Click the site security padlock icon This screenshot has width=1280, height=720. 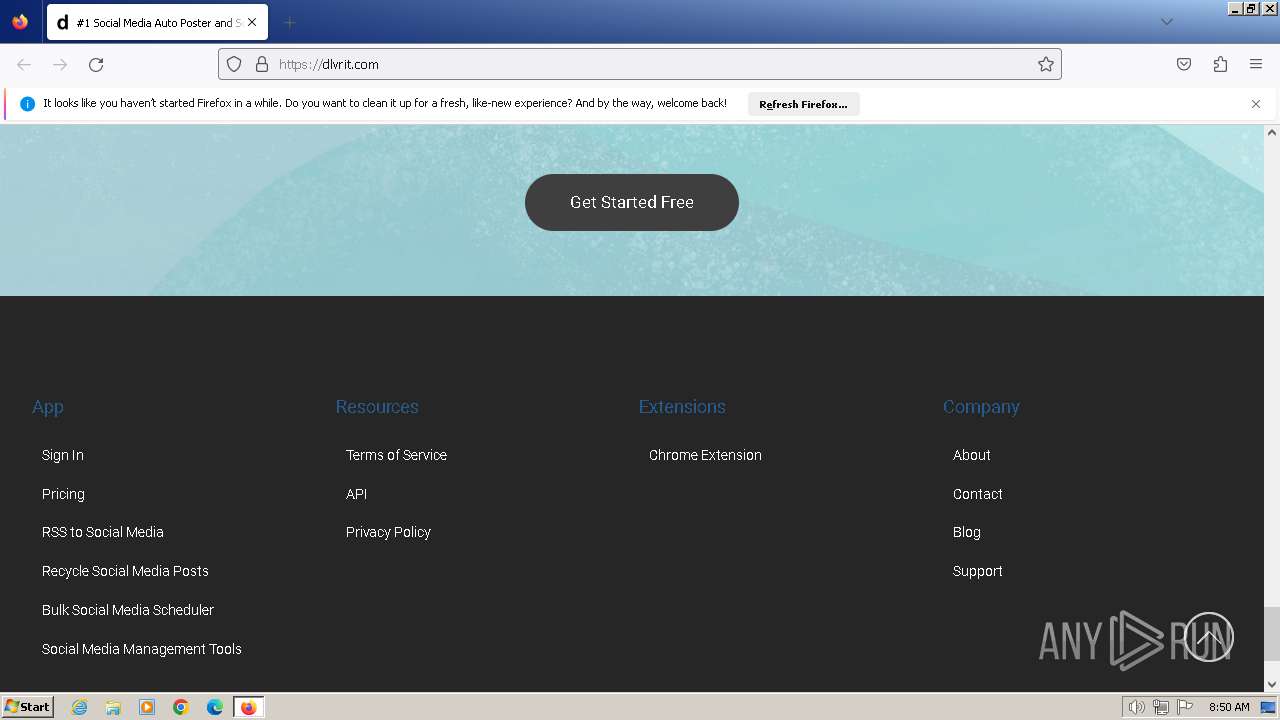(x=262, y=64)
